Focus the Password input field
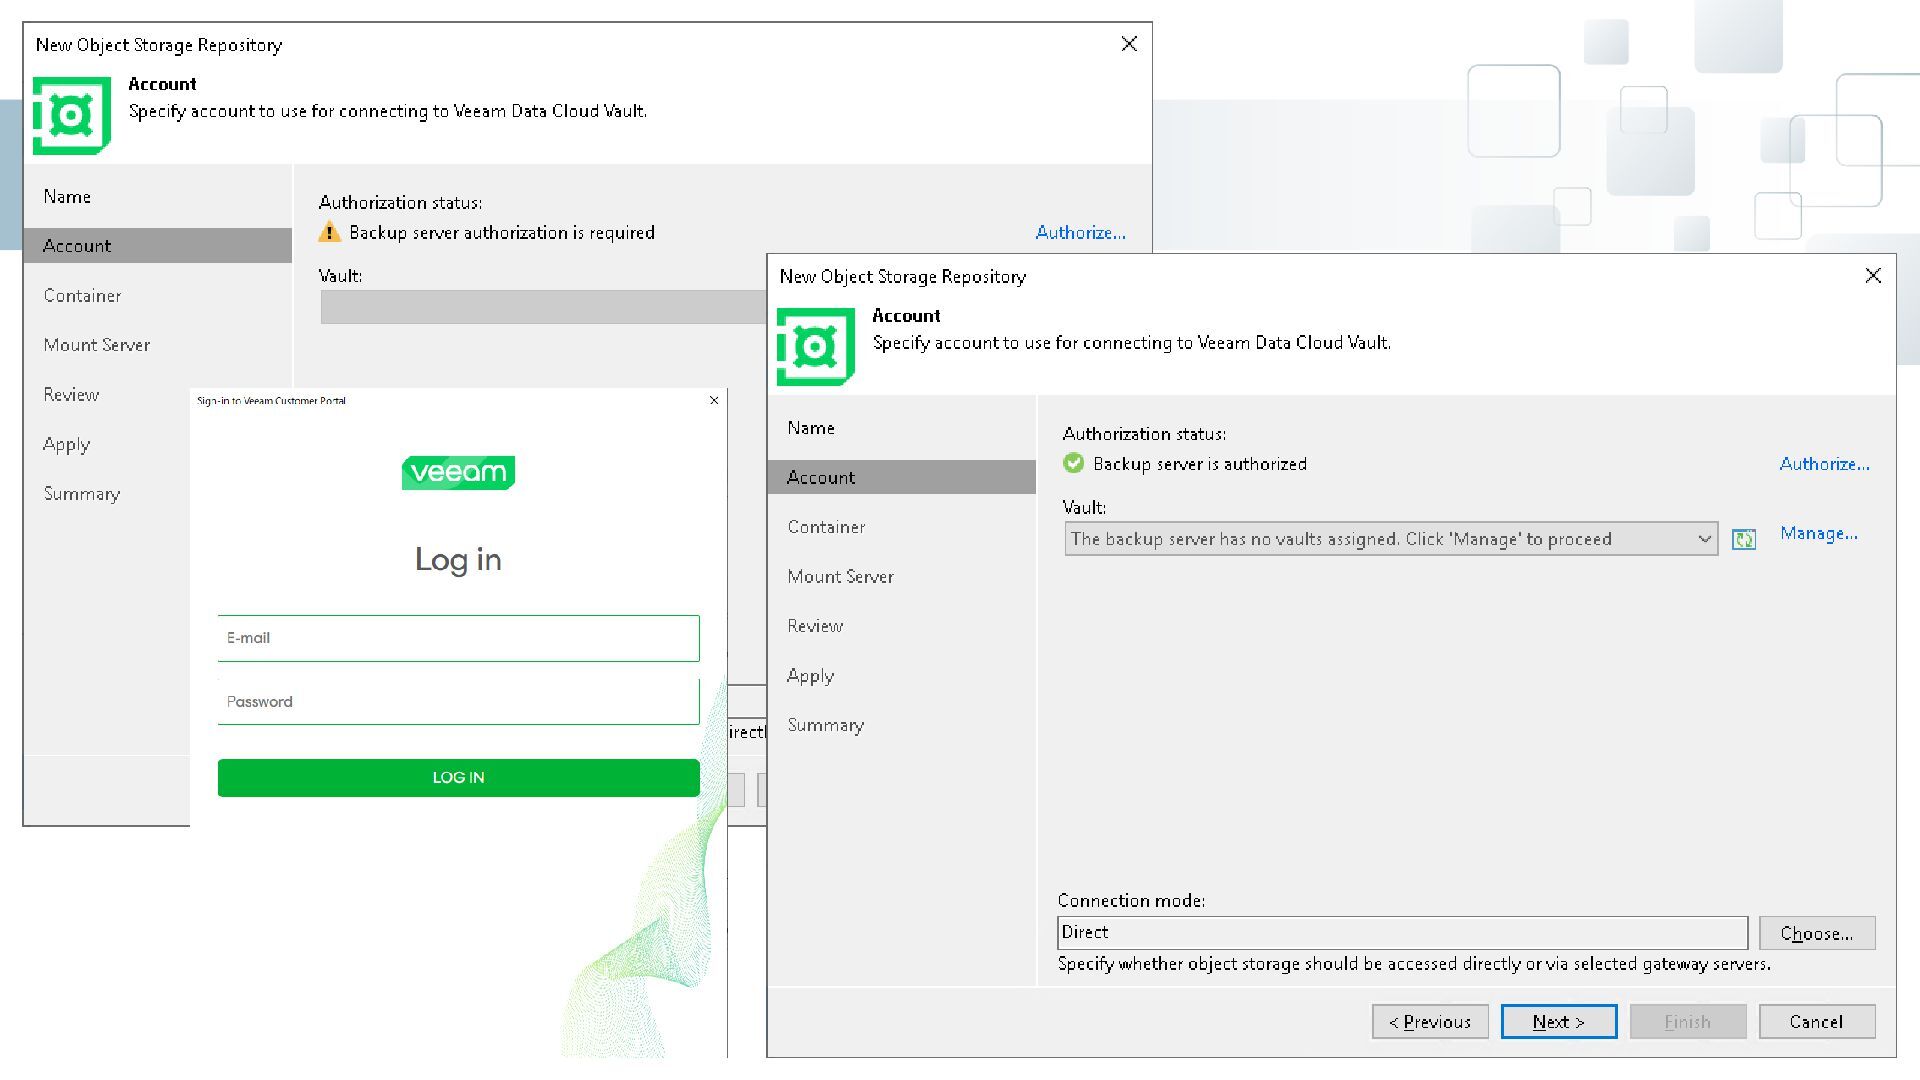The image size is (1920, 1080). pyautogui.click(x=458, y=701)
